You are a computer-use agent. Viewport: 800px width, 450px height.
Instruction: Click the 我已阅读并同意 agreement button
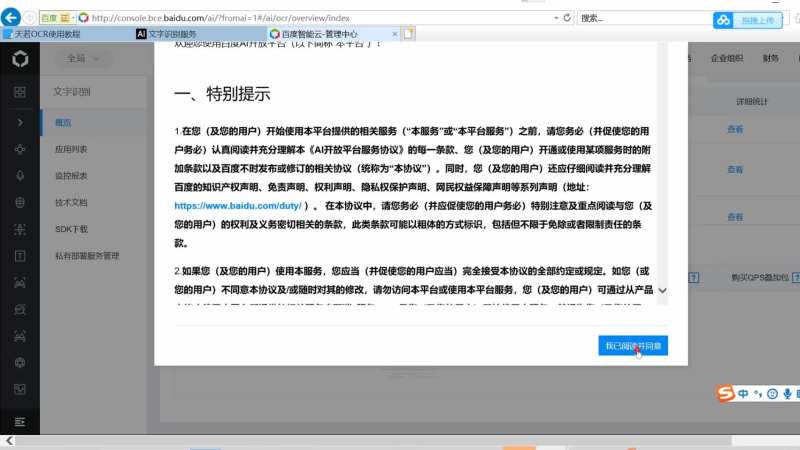(x=633, y=346)
